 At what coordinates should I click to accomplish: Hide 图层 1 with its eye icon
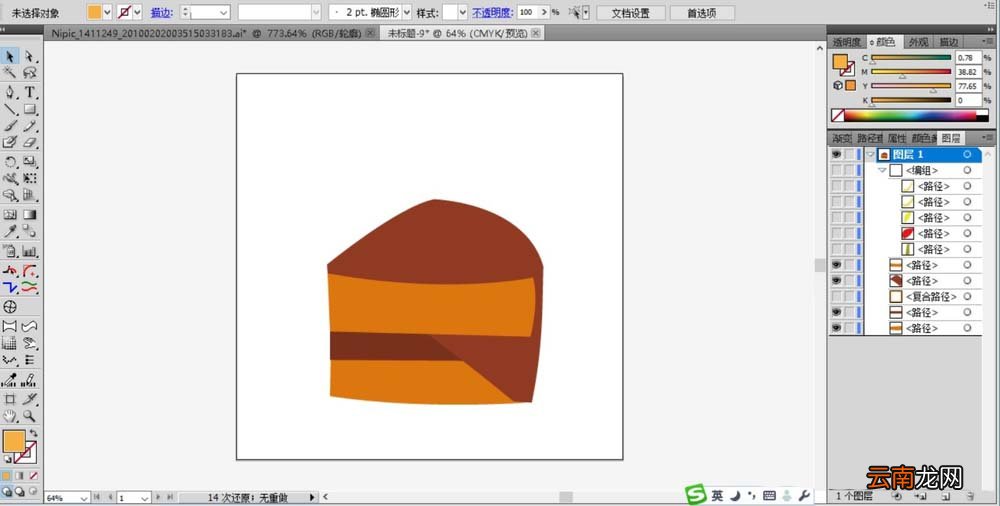tap(836, 154)
